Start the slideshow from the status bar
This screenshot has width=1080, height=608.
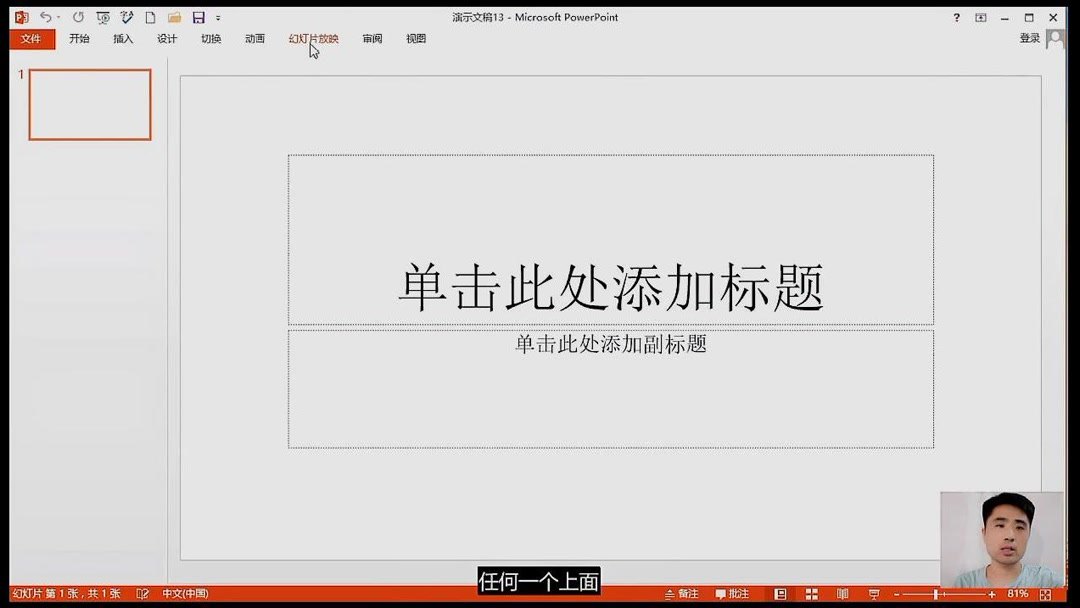pos(875,593)
